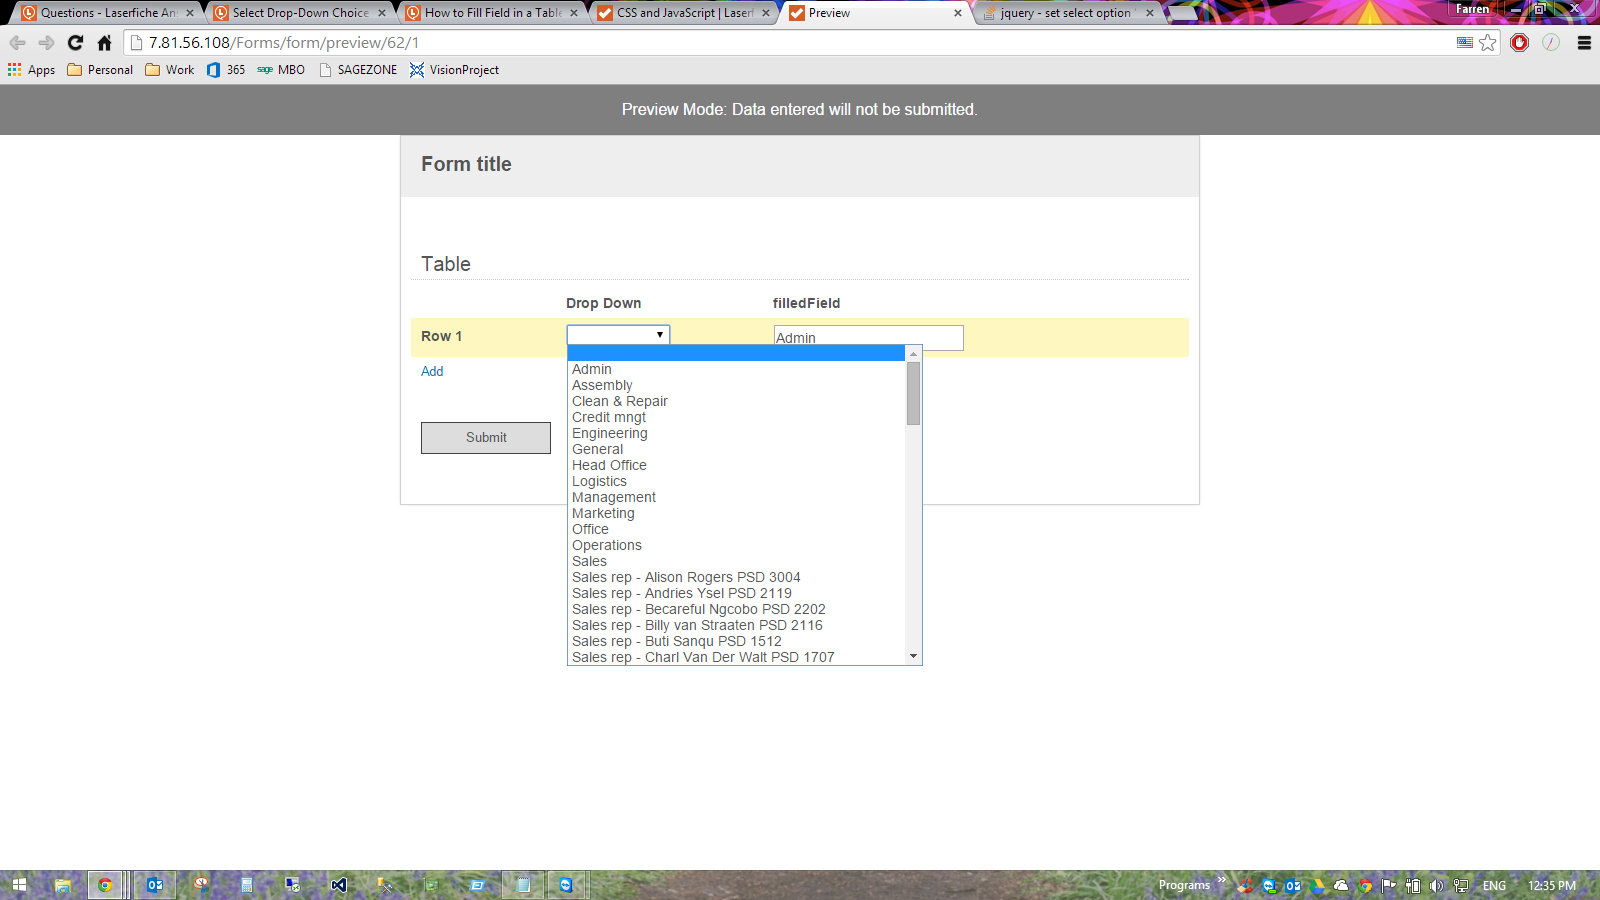Viewport: 1600px width, 900px height.
Task: Click the dropdown list scrollbar thumb
Action: point(913,393)
